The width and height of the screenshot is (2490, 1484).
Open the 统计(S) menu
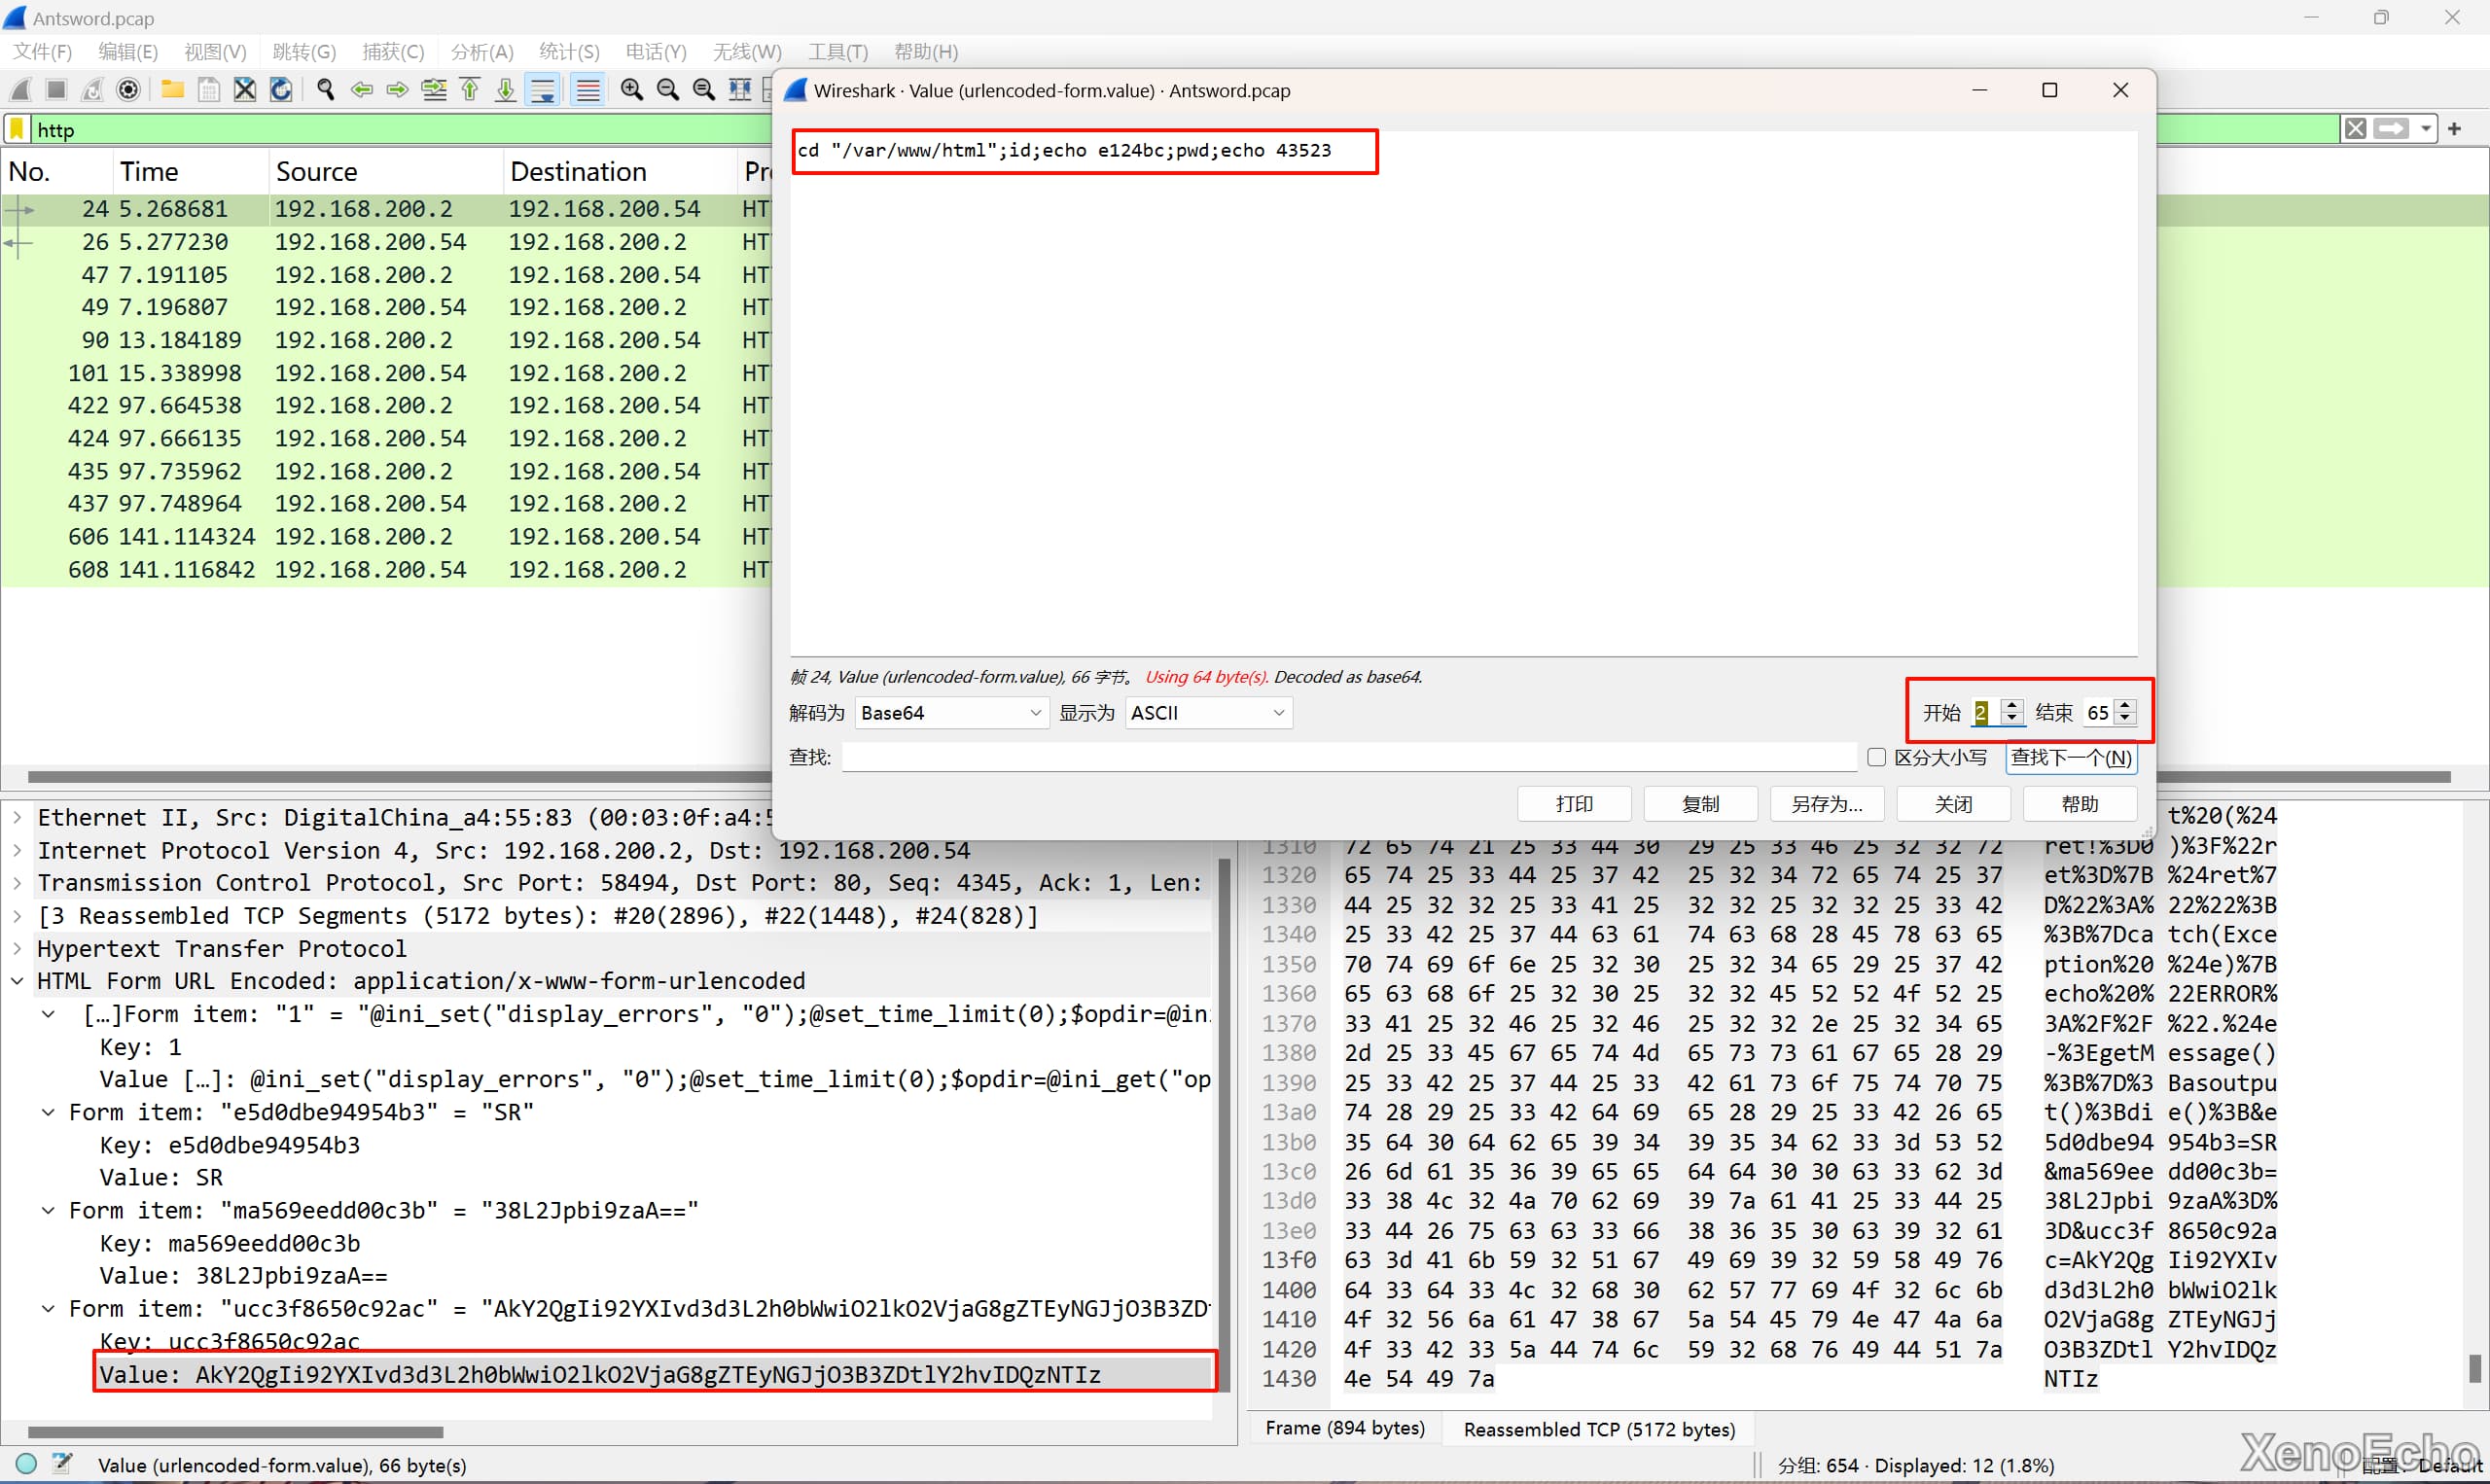click(568, 52)
